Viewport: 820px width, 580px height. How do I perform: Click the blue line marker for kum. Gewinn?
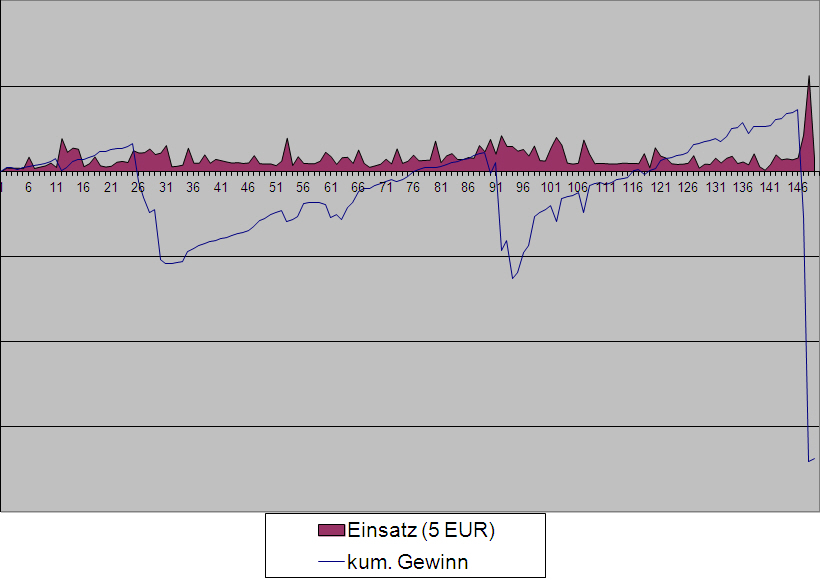[331, 562]
